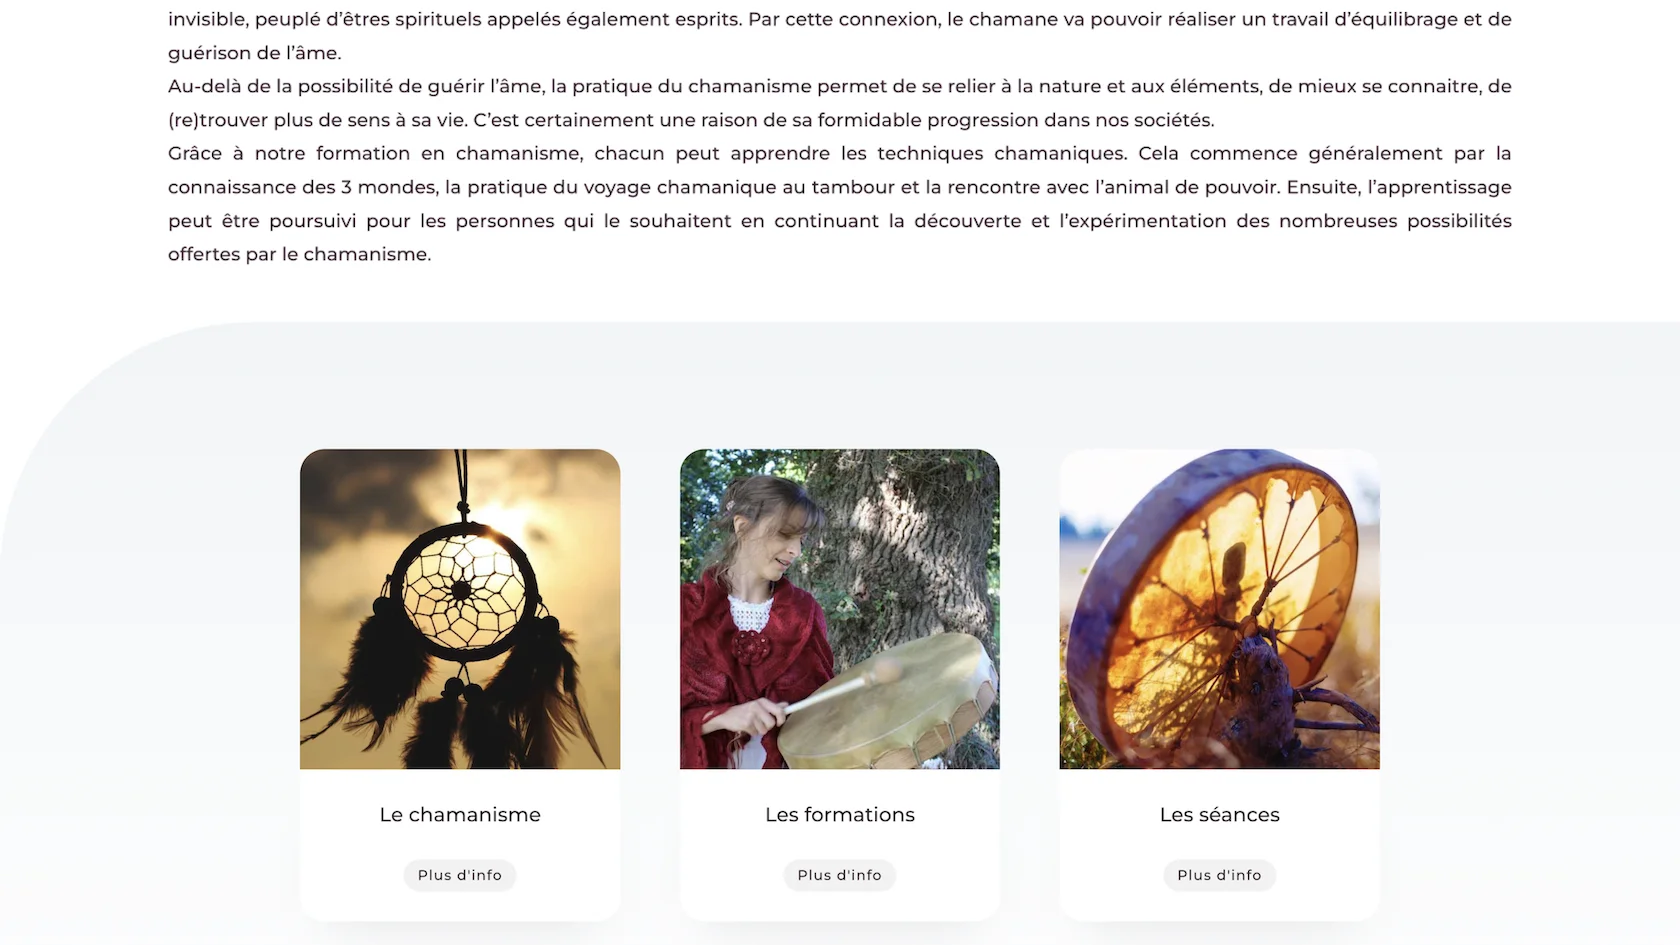Open the purple-rimmed shaman drum image

[x=1219, y=609]
